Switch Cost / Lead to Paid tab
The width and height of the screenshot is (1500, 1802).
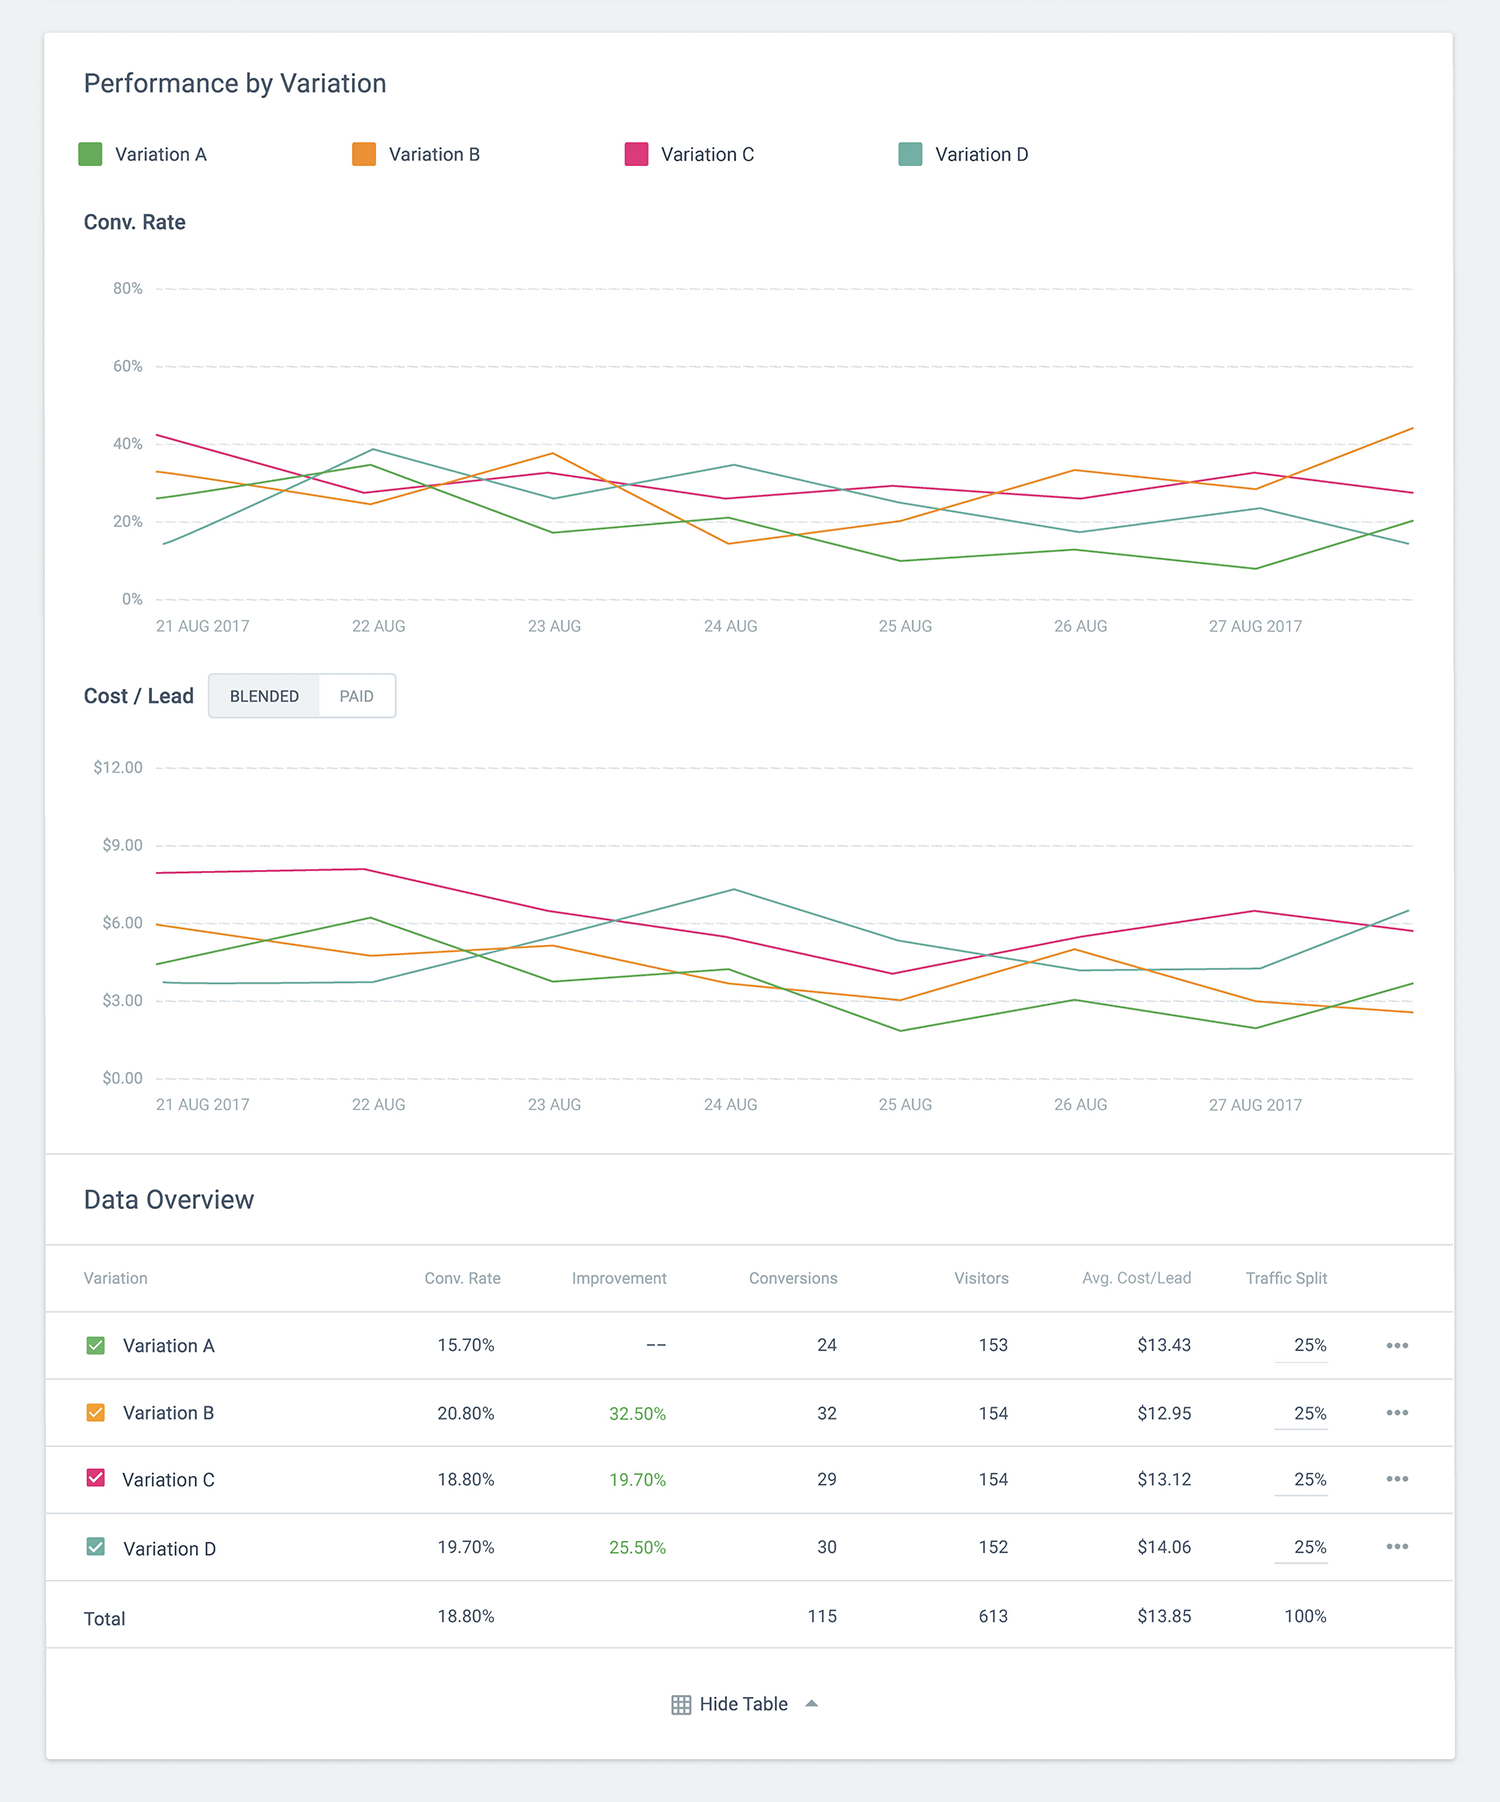point(356,696)
